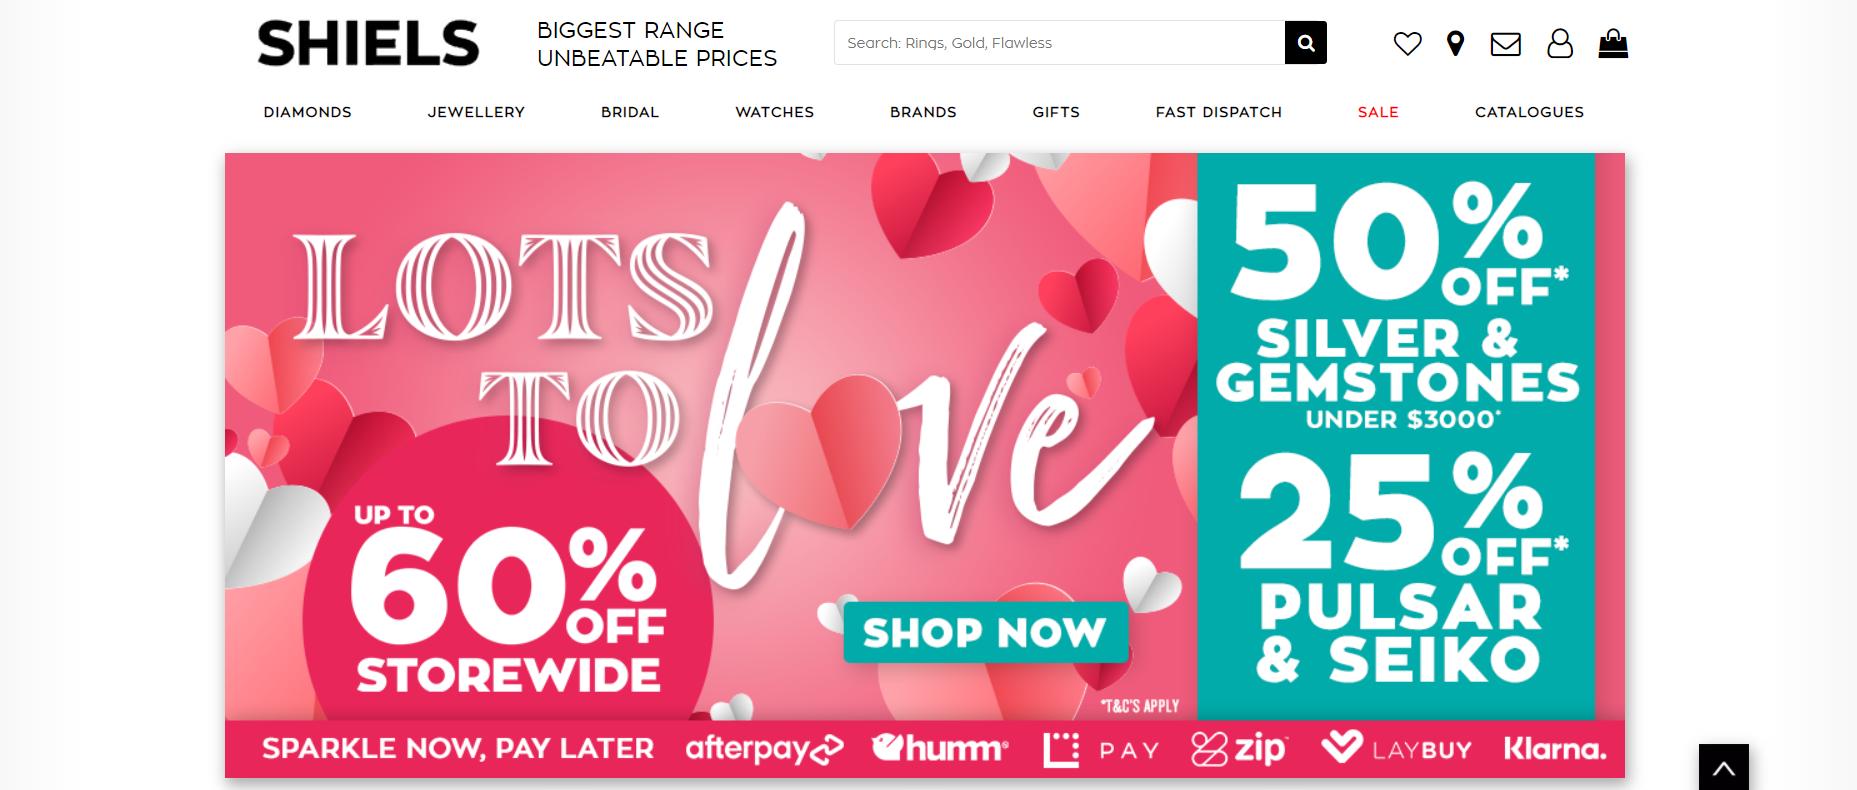Go to Fast Dispatch section
1857x790 pixels.
pyautogui.click(x=1219, y=112)
